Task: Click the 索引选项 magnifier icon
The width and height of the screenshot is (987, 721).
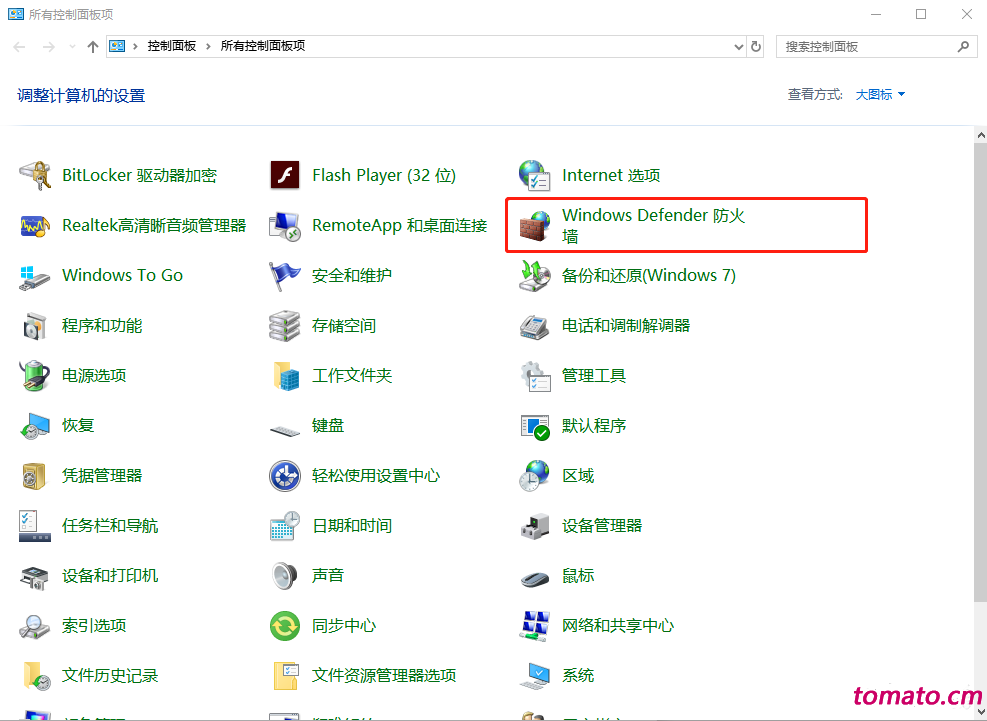Action: [x=35, y=626]
